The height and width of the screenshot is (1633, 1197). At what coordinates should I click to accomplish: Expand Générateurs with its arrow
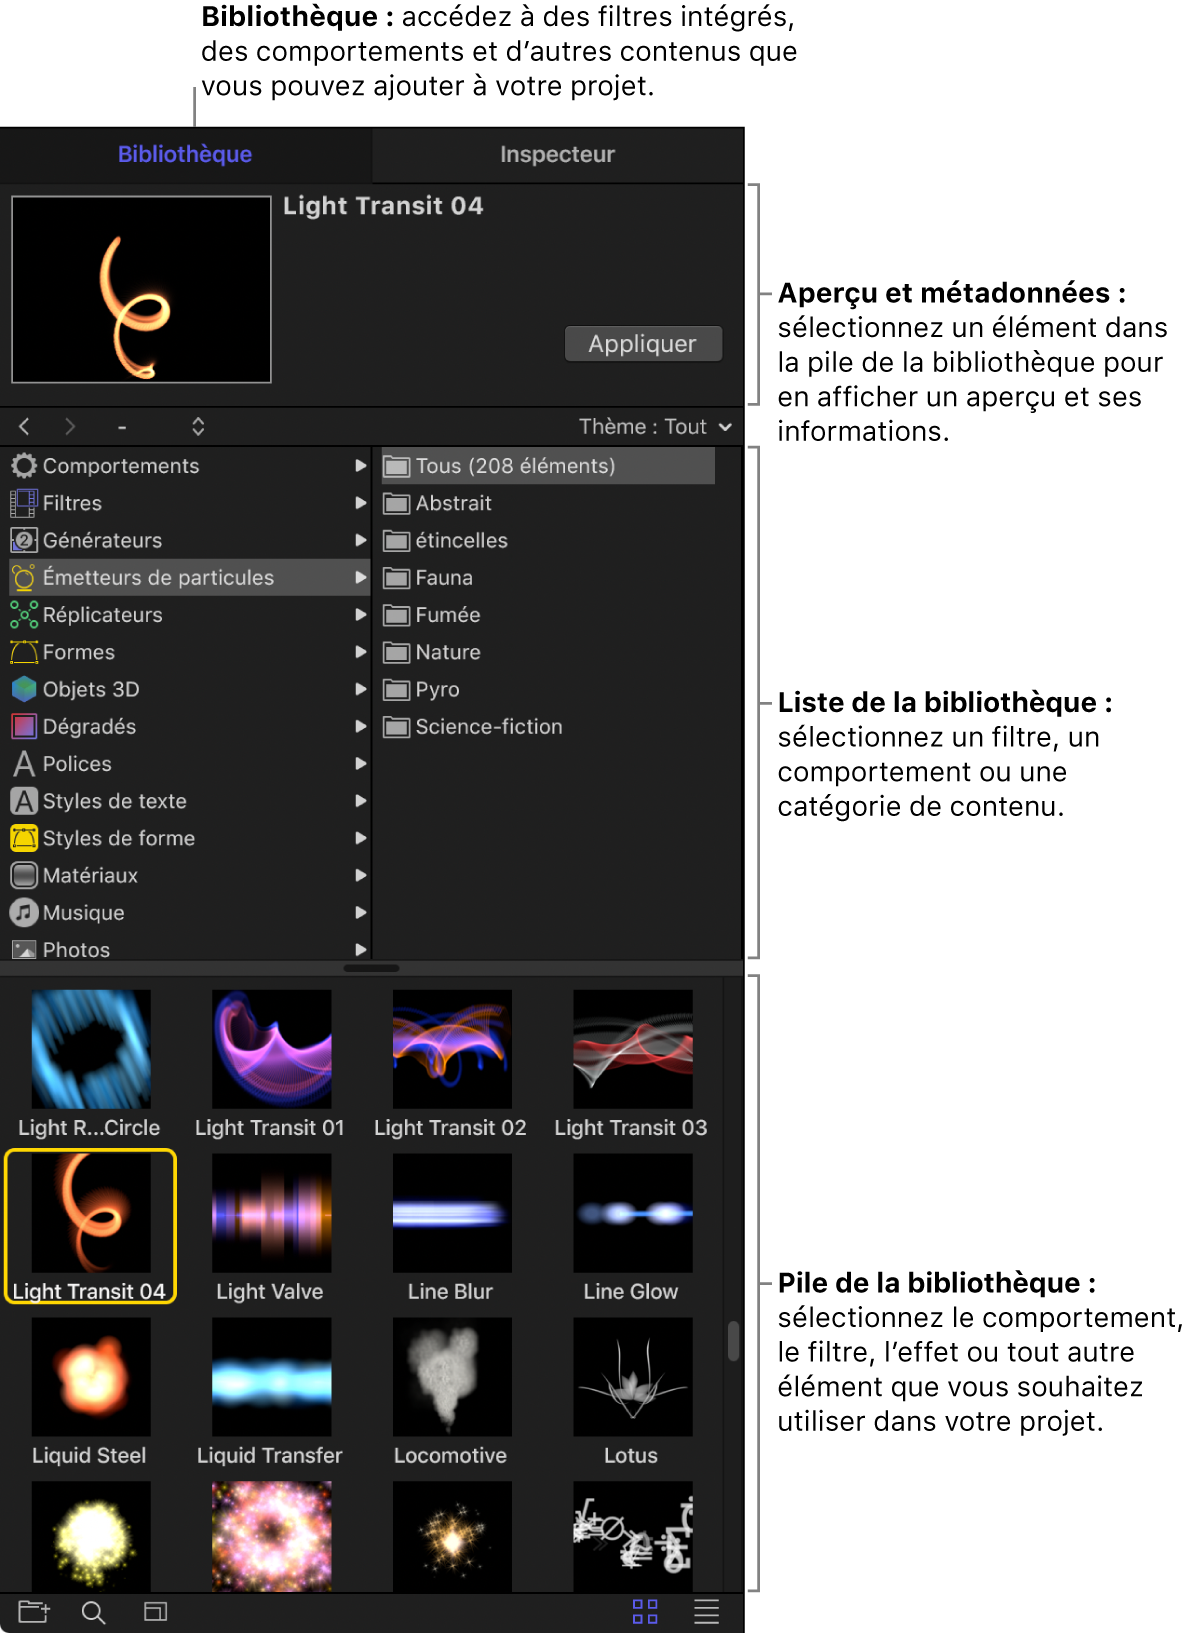(361, 540)
